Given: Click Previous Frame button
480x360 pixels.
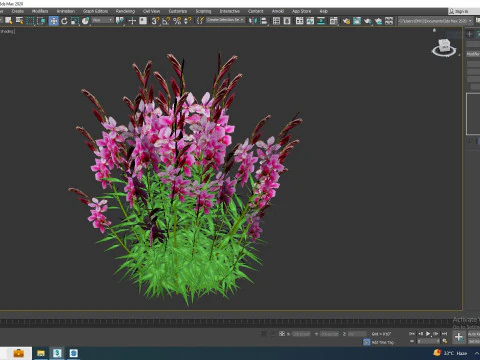Looking at the screenshot, I should [420, 333].
